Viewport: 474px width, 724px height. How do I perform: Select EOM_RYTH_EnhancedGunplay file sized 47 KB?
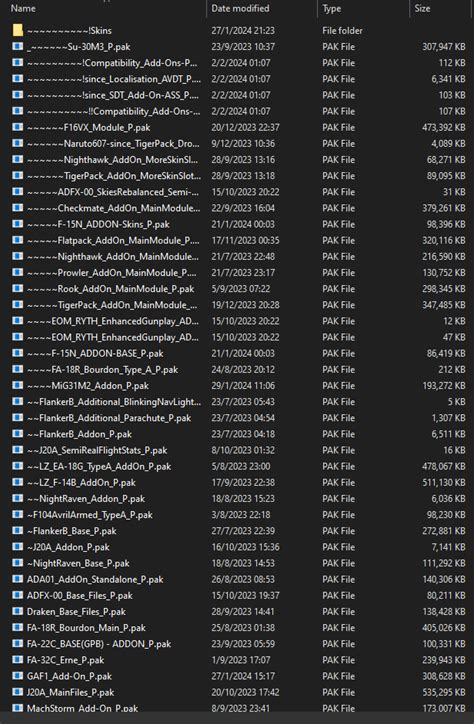click(x=113, y=337)
